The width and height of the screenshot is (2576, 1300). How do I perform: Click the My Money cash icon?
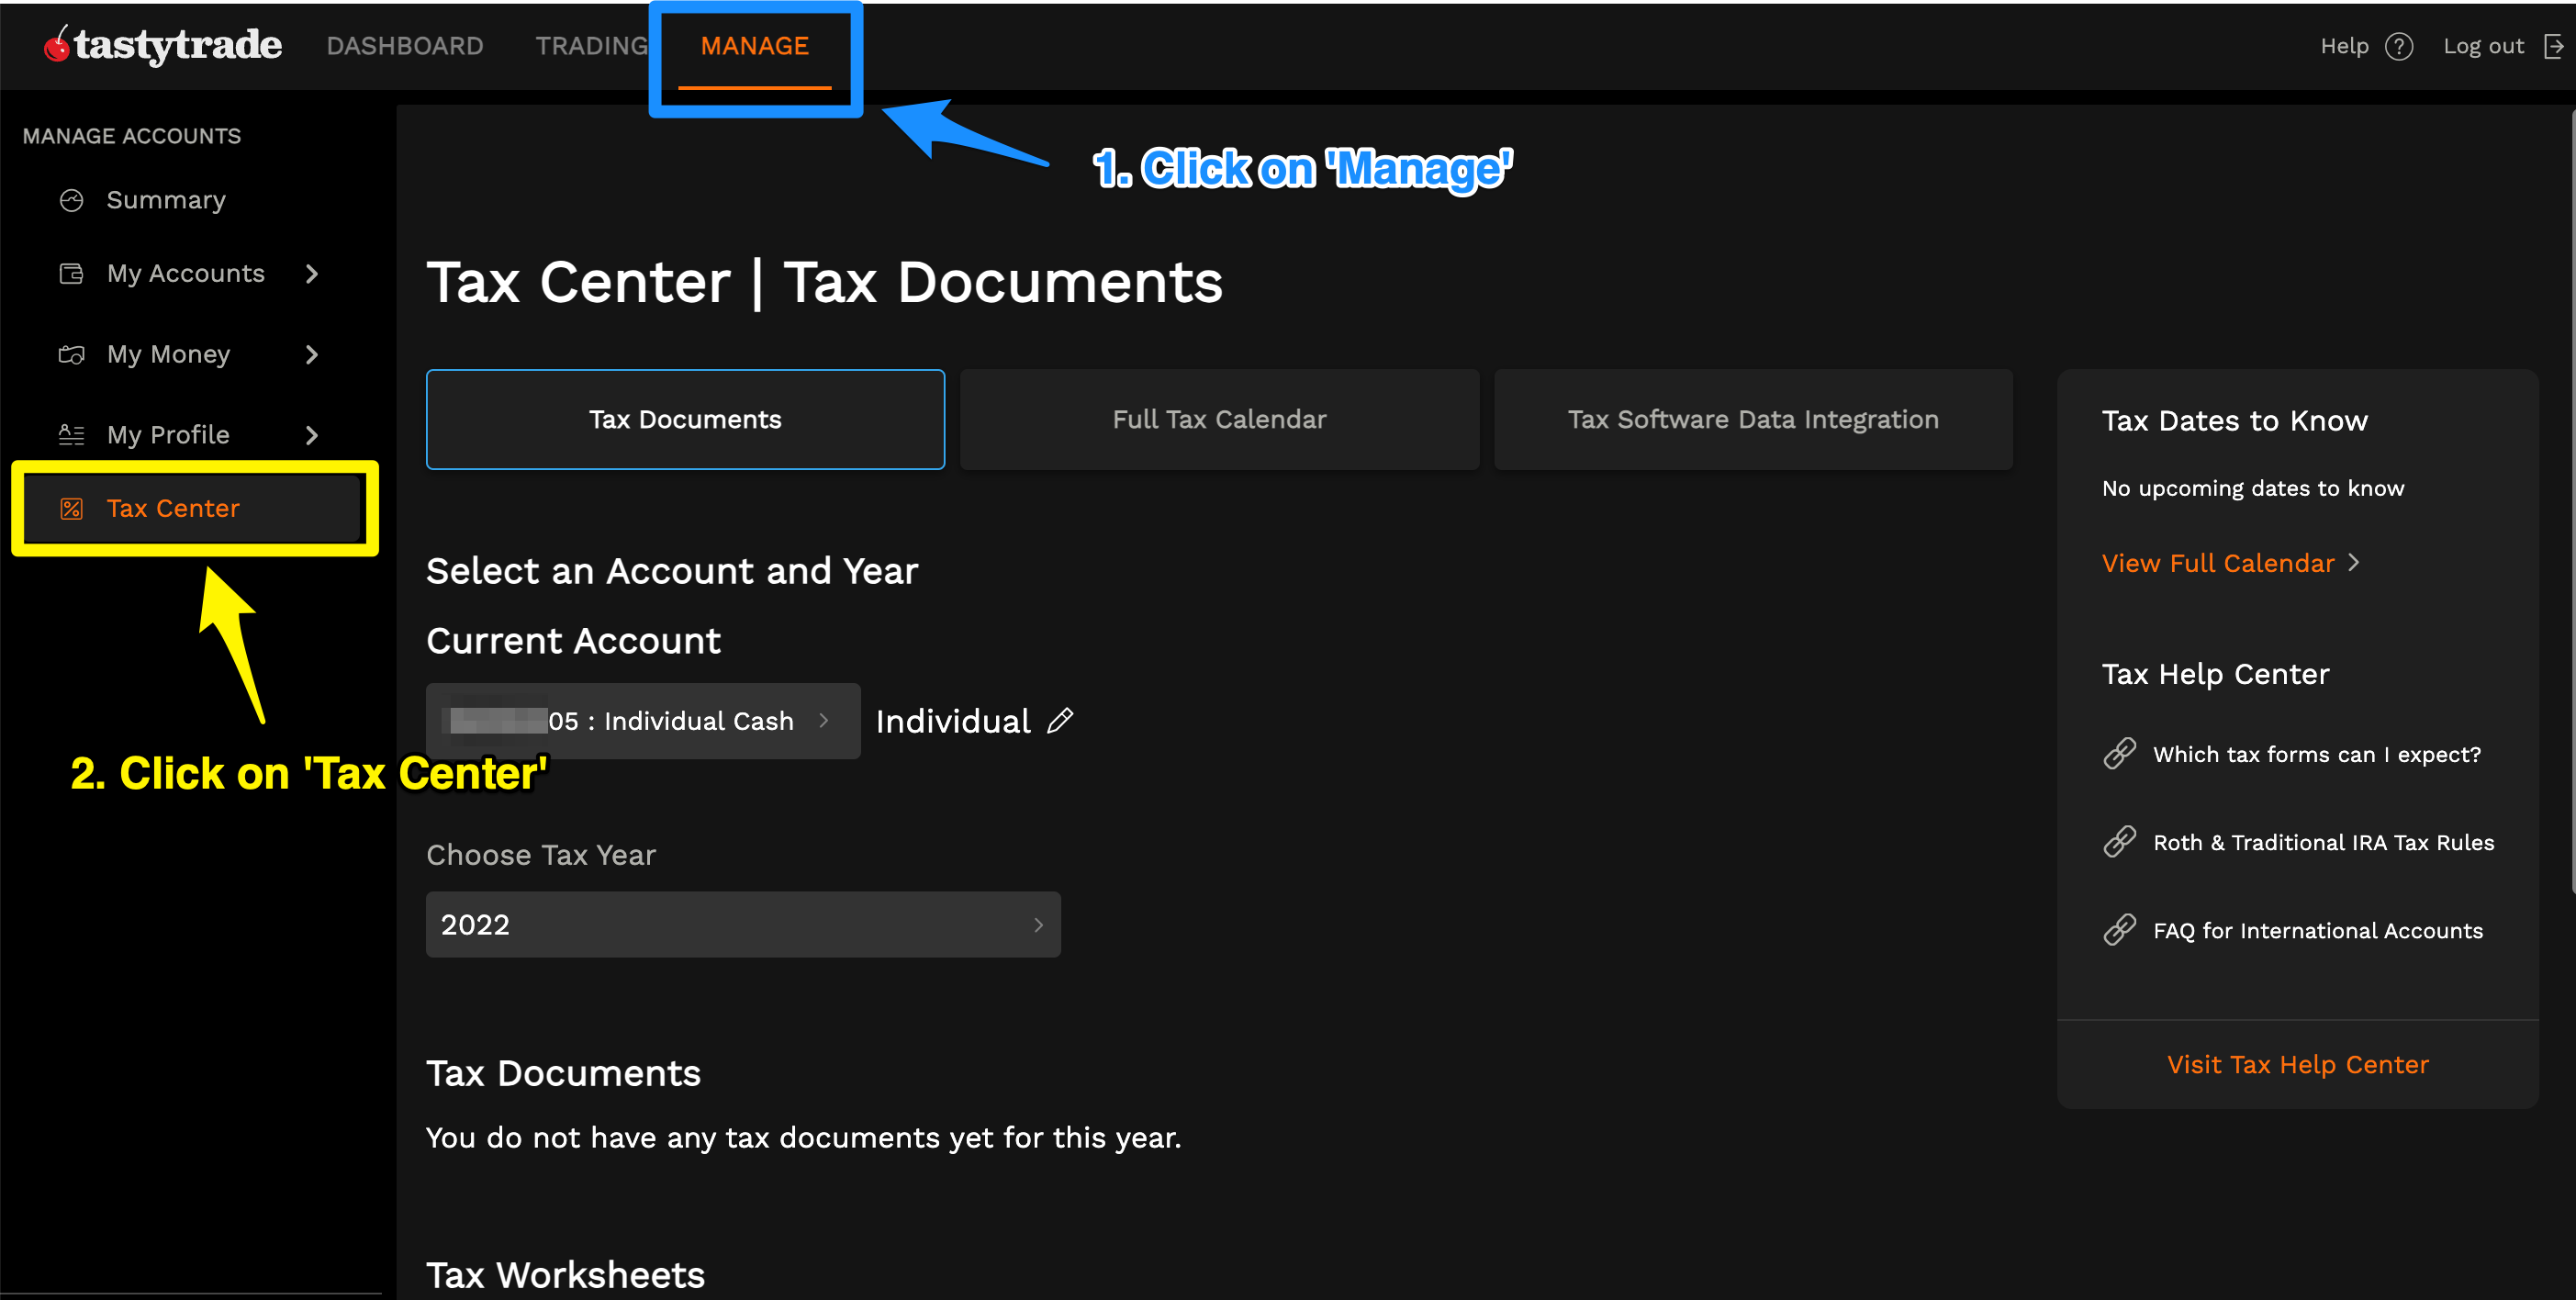click(x=71, y=354)
